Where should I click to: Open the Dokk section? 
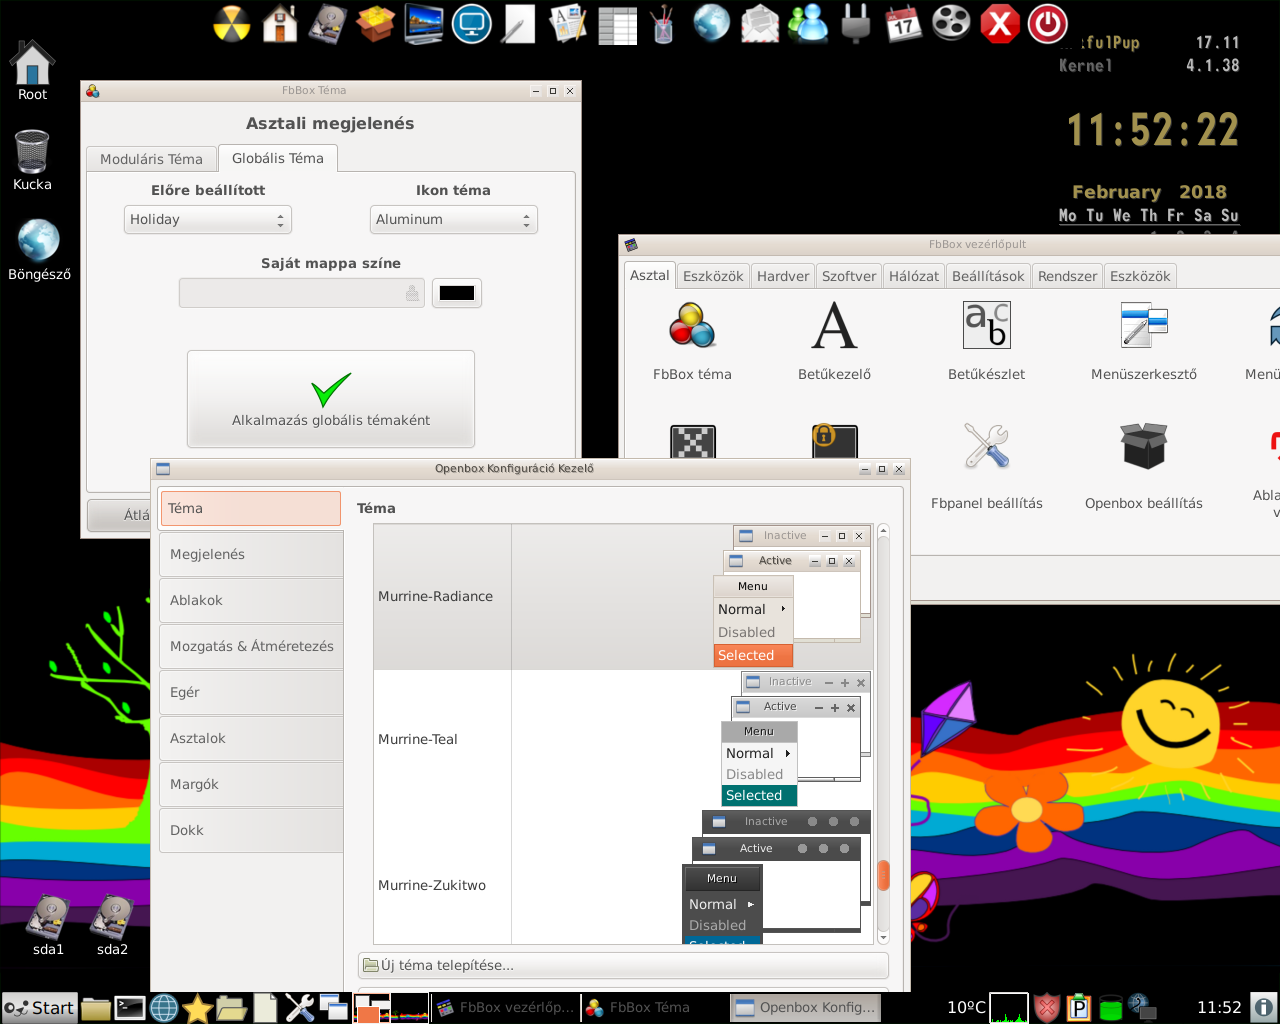pyautogui.click(x=251, y=830)
